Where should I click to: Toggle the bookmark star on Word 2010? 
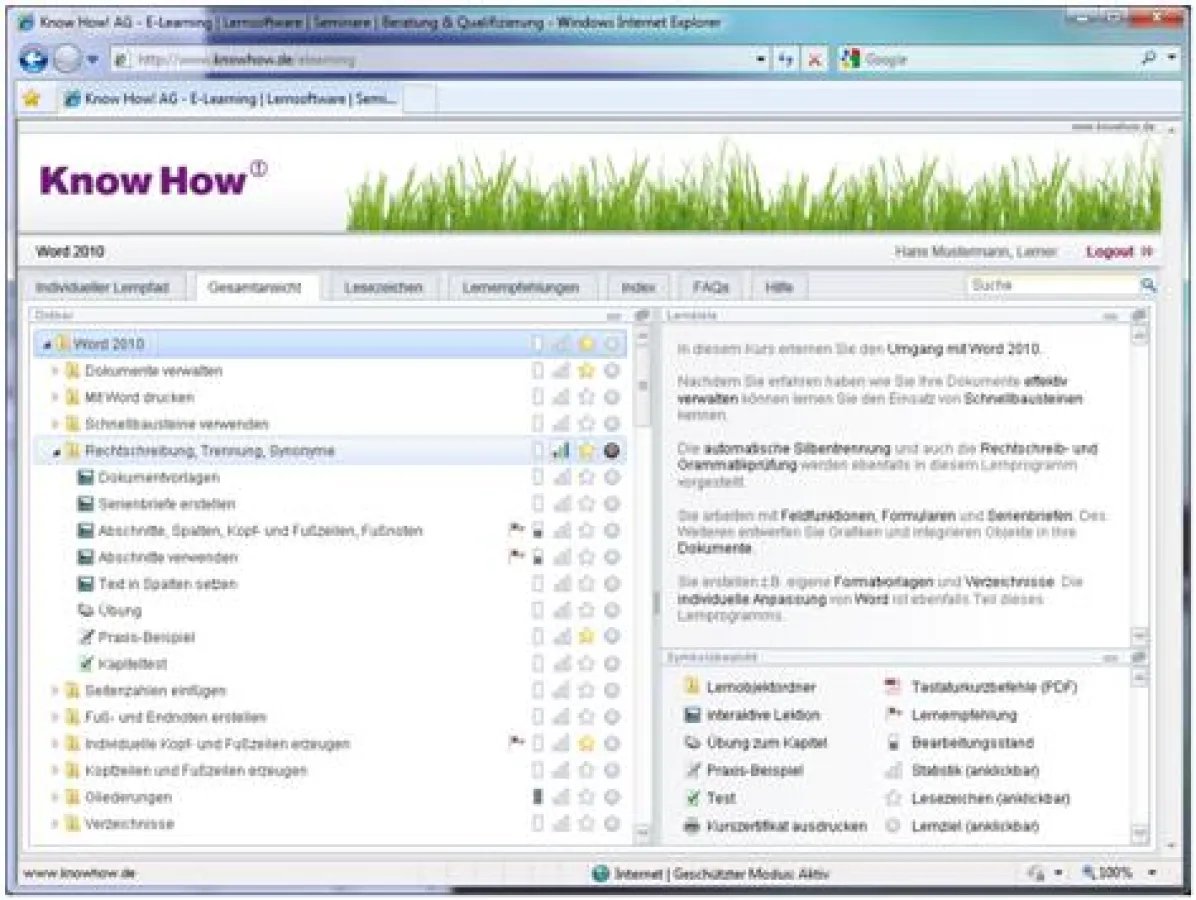click(x=585, y=343)
